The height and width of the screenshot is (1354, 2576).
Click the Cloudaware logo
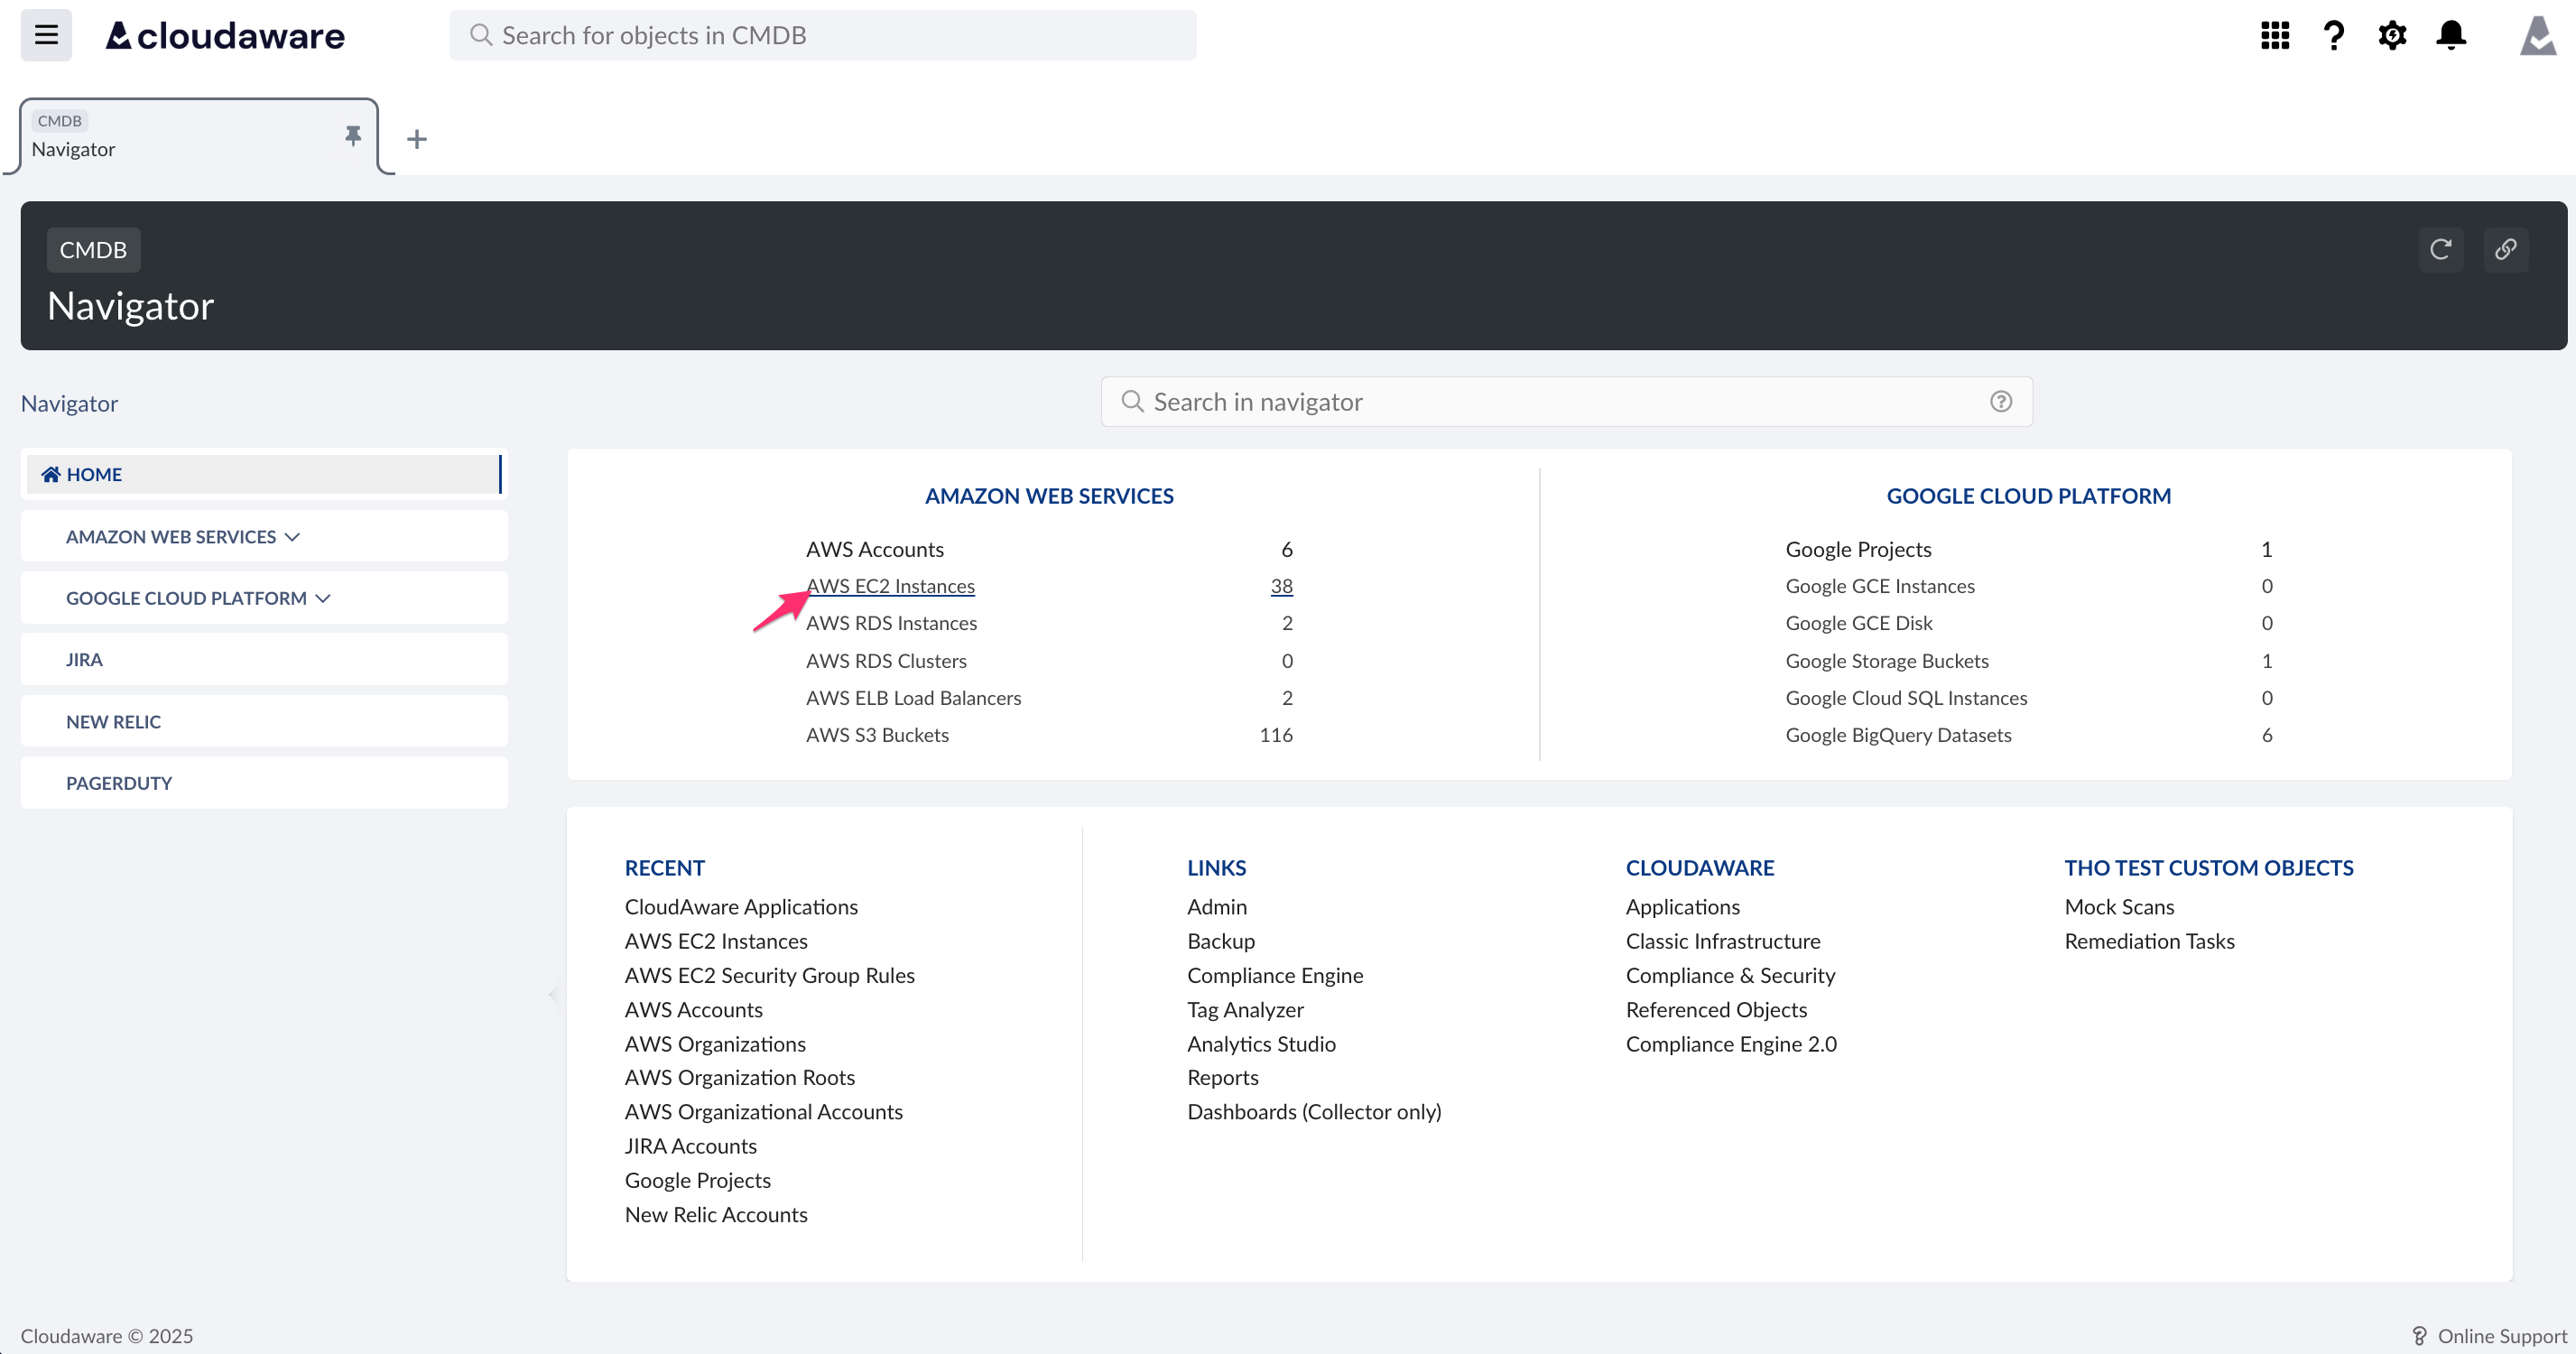tap(224, 35)
